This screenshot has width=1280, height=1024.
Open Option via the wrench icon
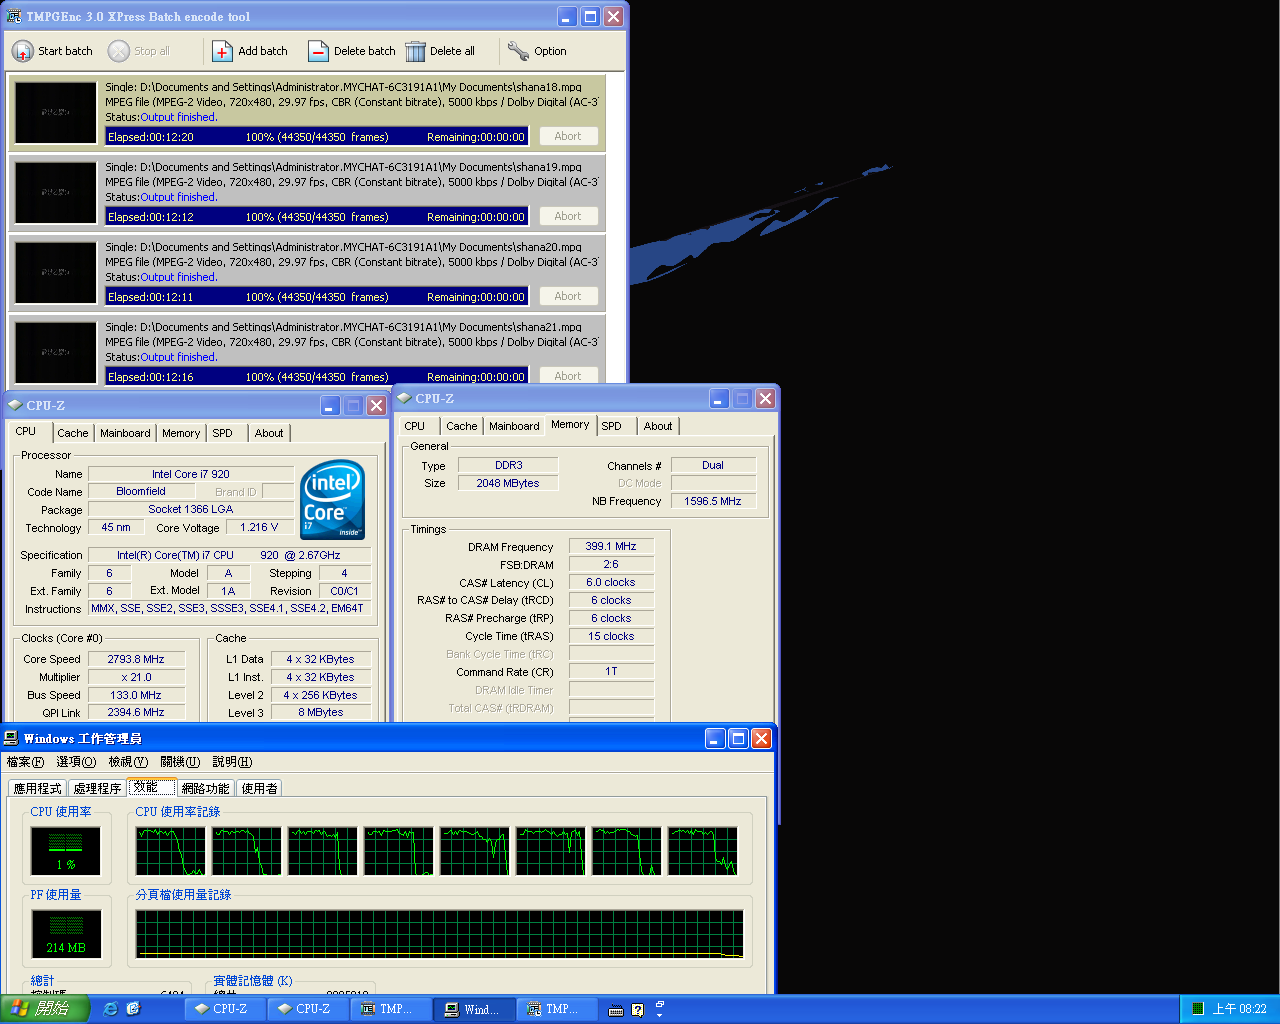tap(518, 51)
